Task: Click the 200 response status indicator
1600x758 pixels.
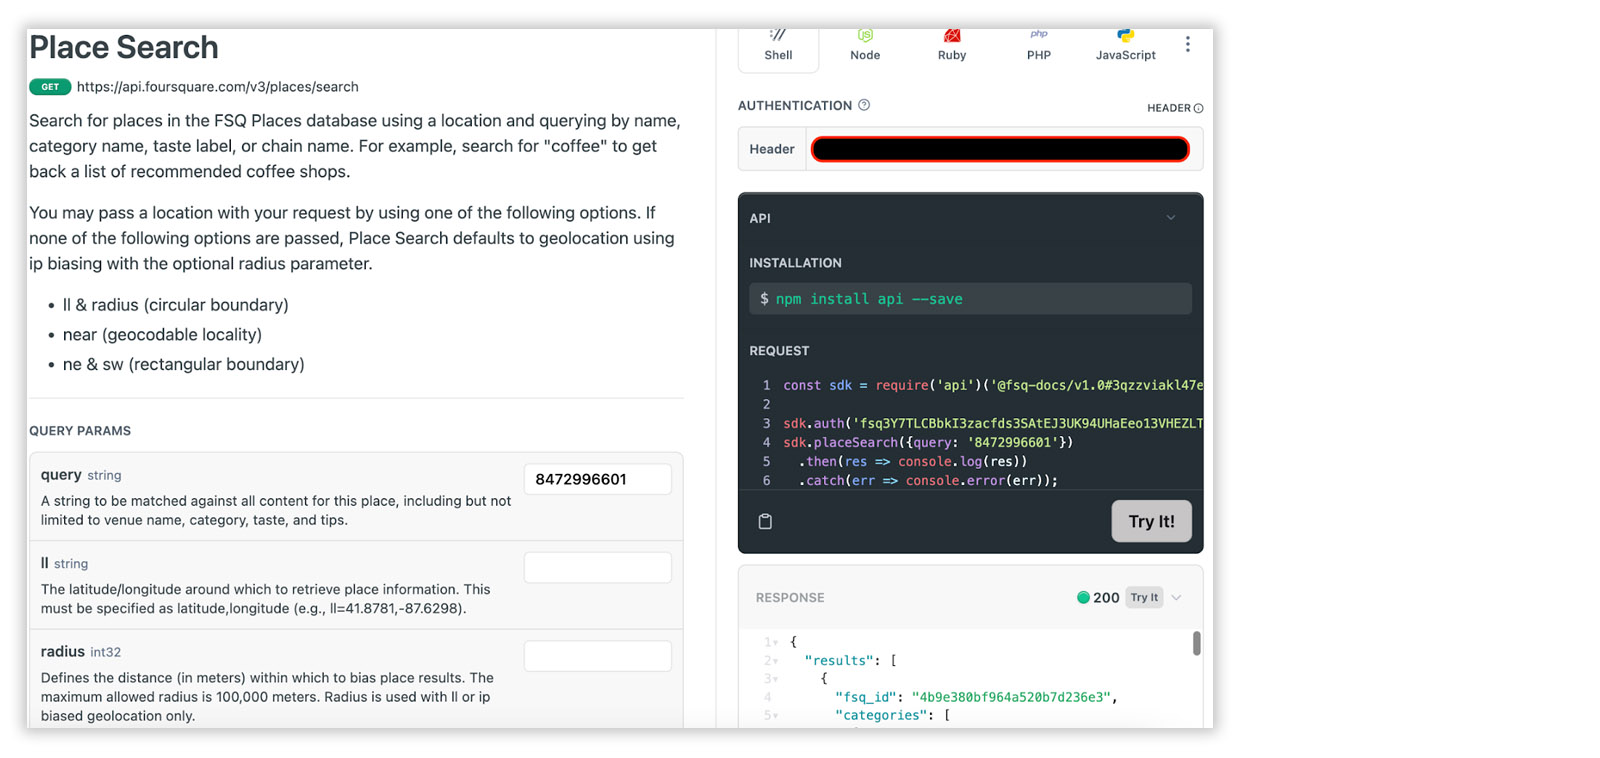Action: (x=1098, y=598)
